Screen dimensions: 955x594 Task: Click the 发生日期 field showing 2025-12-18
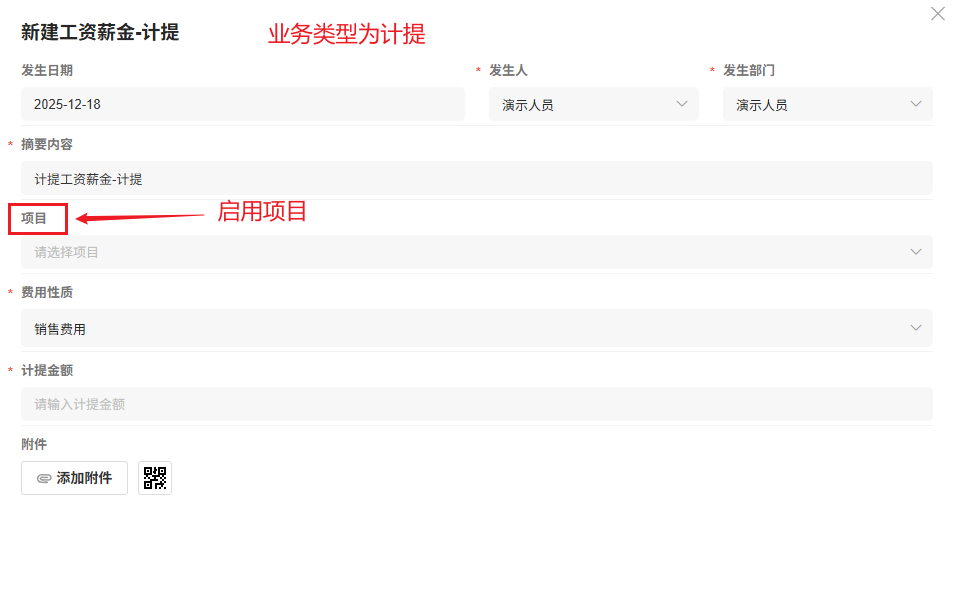pos(242,104)
